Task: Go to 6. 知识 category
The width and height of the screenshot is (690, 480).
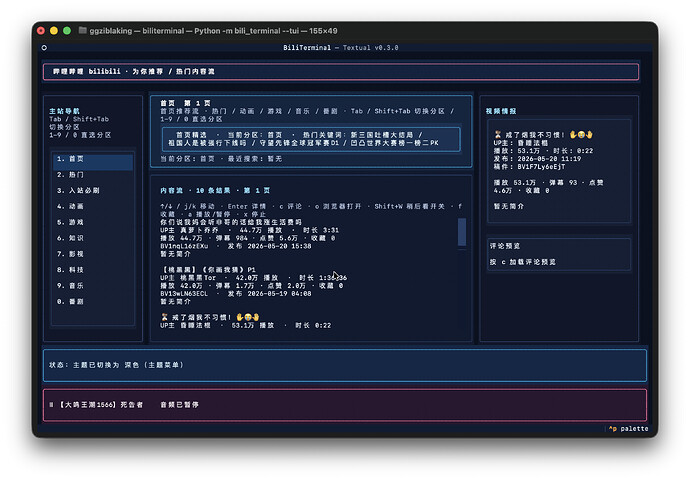Action: 93,238
